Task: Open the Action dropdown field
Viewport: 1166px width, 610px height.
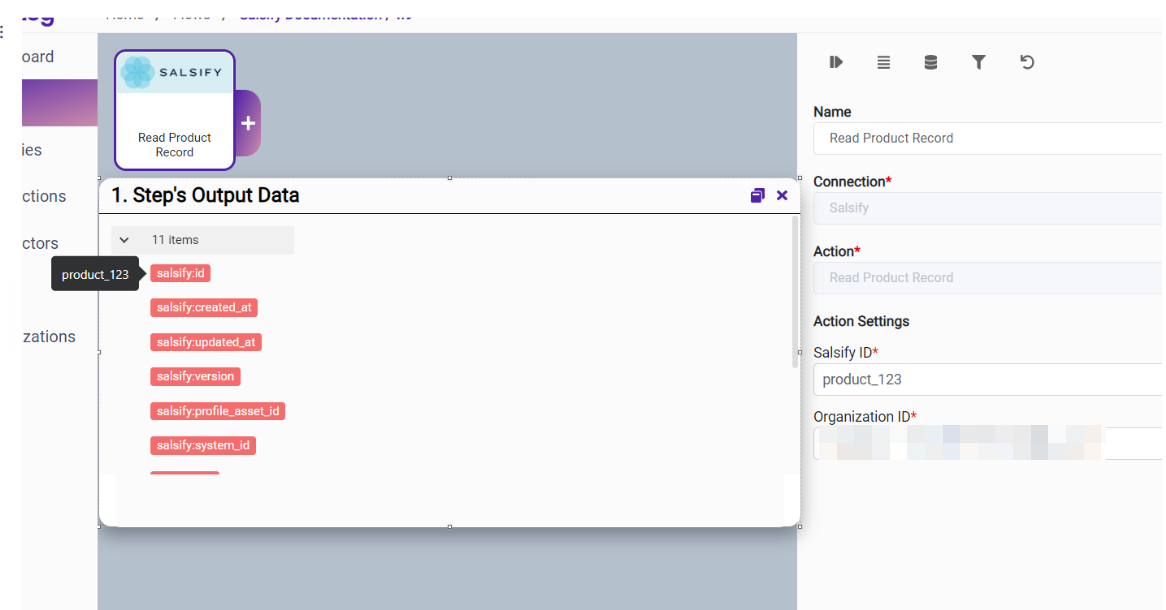Action: click(985, 278)
